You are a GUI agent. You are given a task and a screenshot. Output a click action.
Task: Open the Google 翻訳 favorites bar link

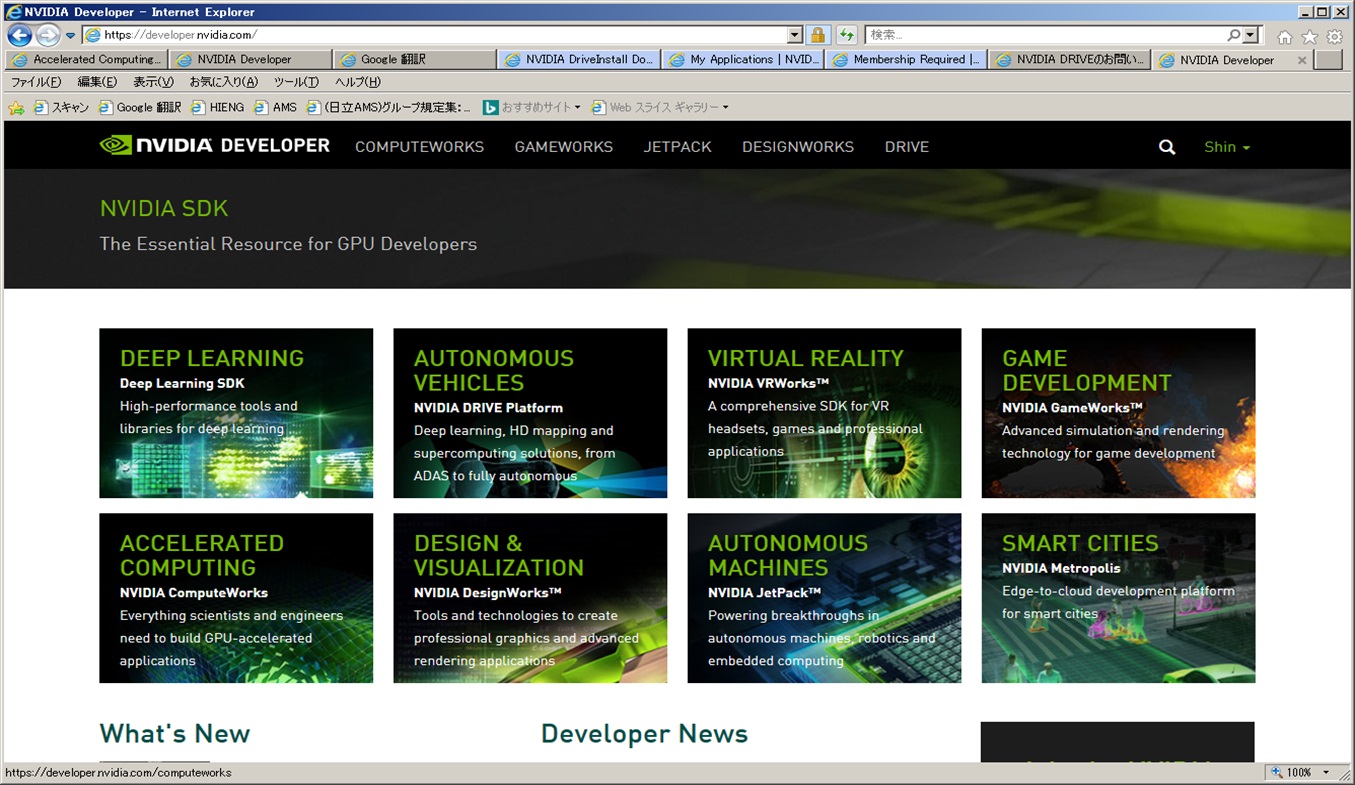click(140, 107)
